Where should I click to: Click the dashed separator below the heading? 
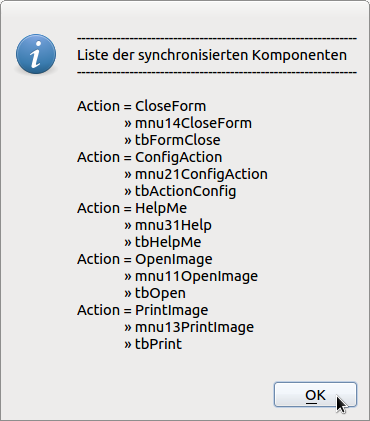pos(217,72)
